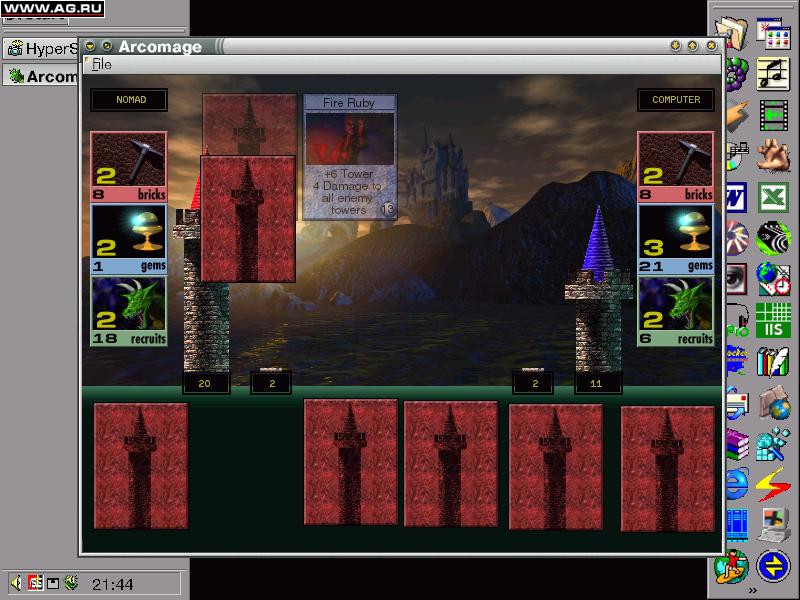
Task: Open the File menu in Arcomage
Action: (102, 64)
